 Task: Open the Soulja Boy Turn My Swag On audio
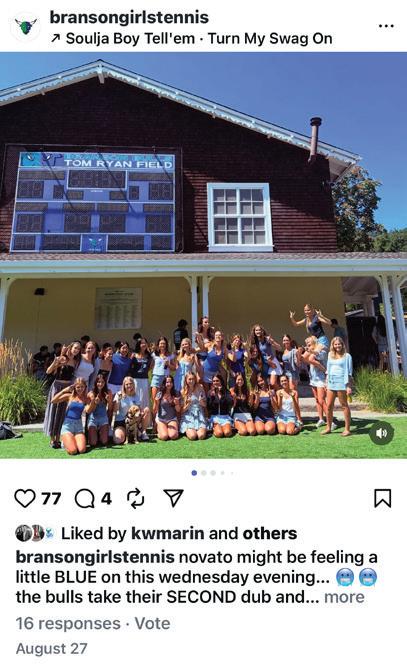(191, 39)
